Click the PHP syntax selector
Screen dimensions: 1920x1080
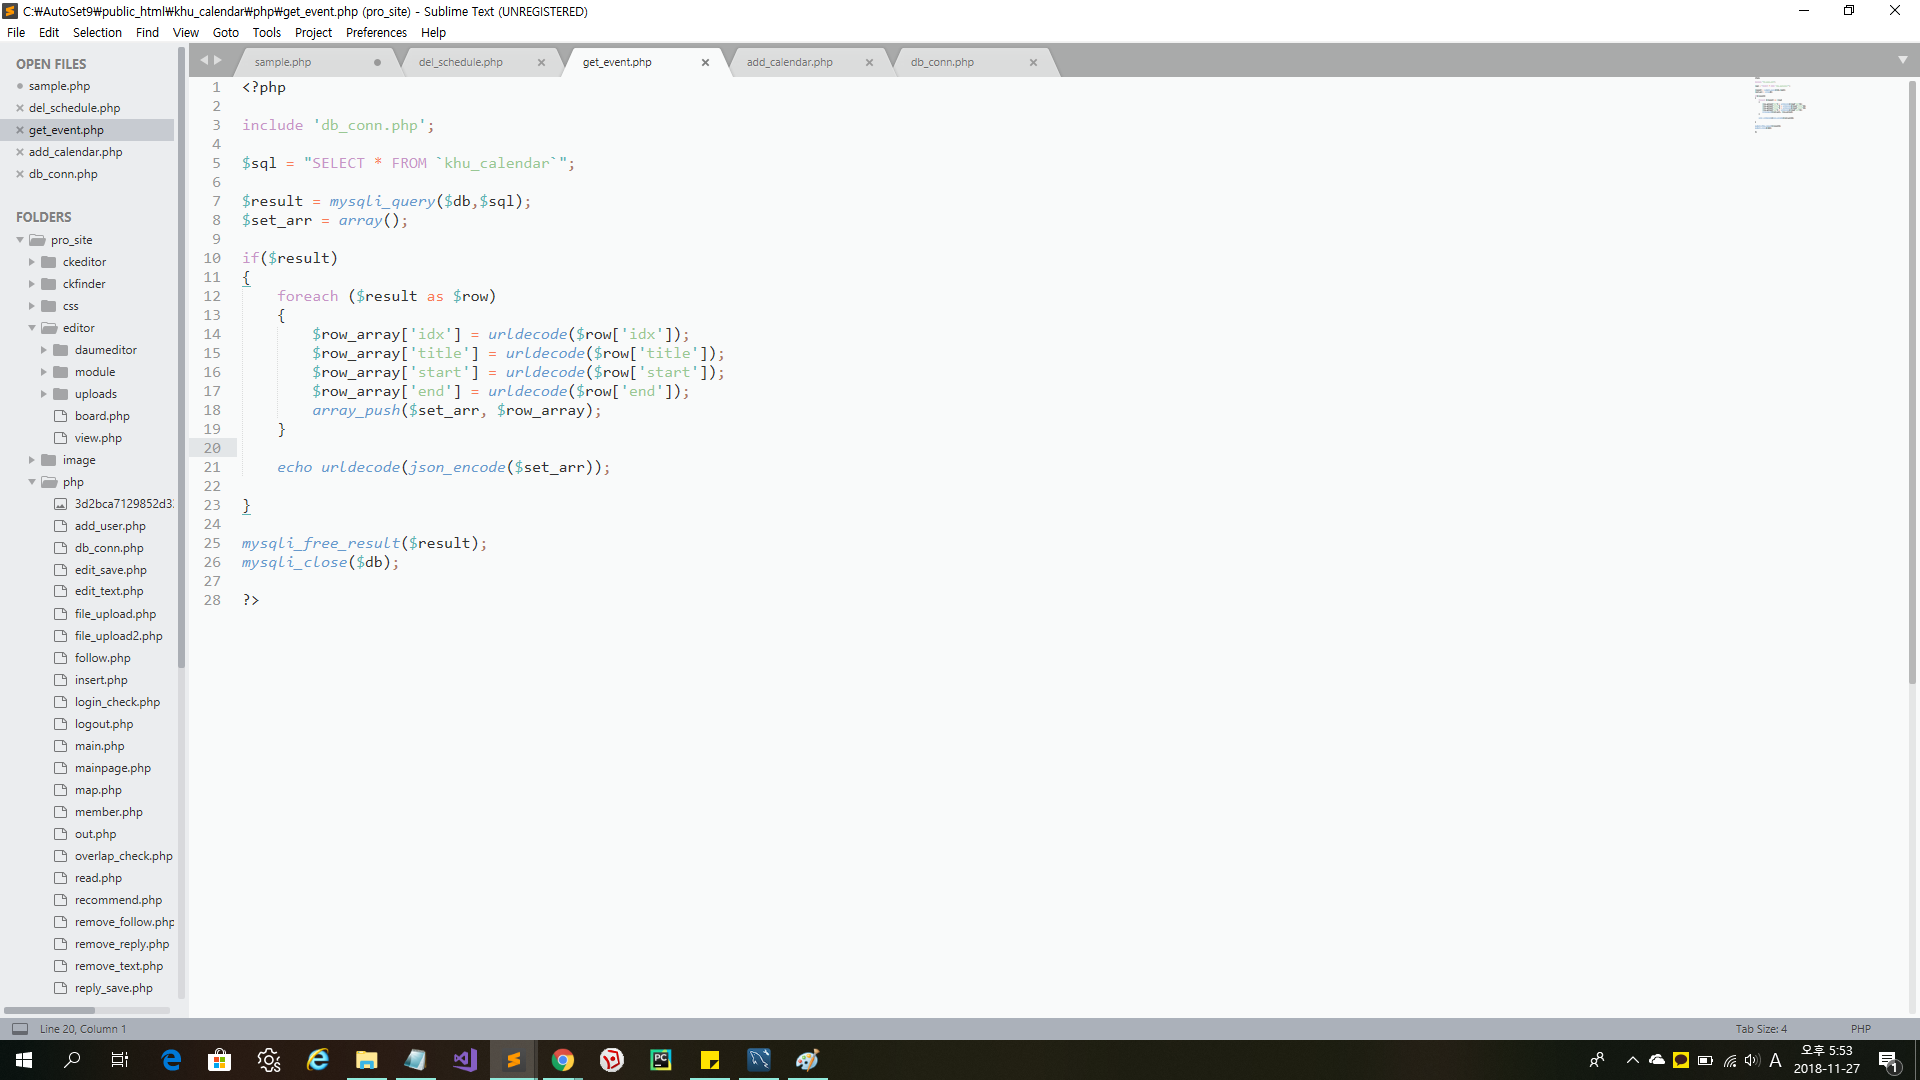(1860, 1028)
